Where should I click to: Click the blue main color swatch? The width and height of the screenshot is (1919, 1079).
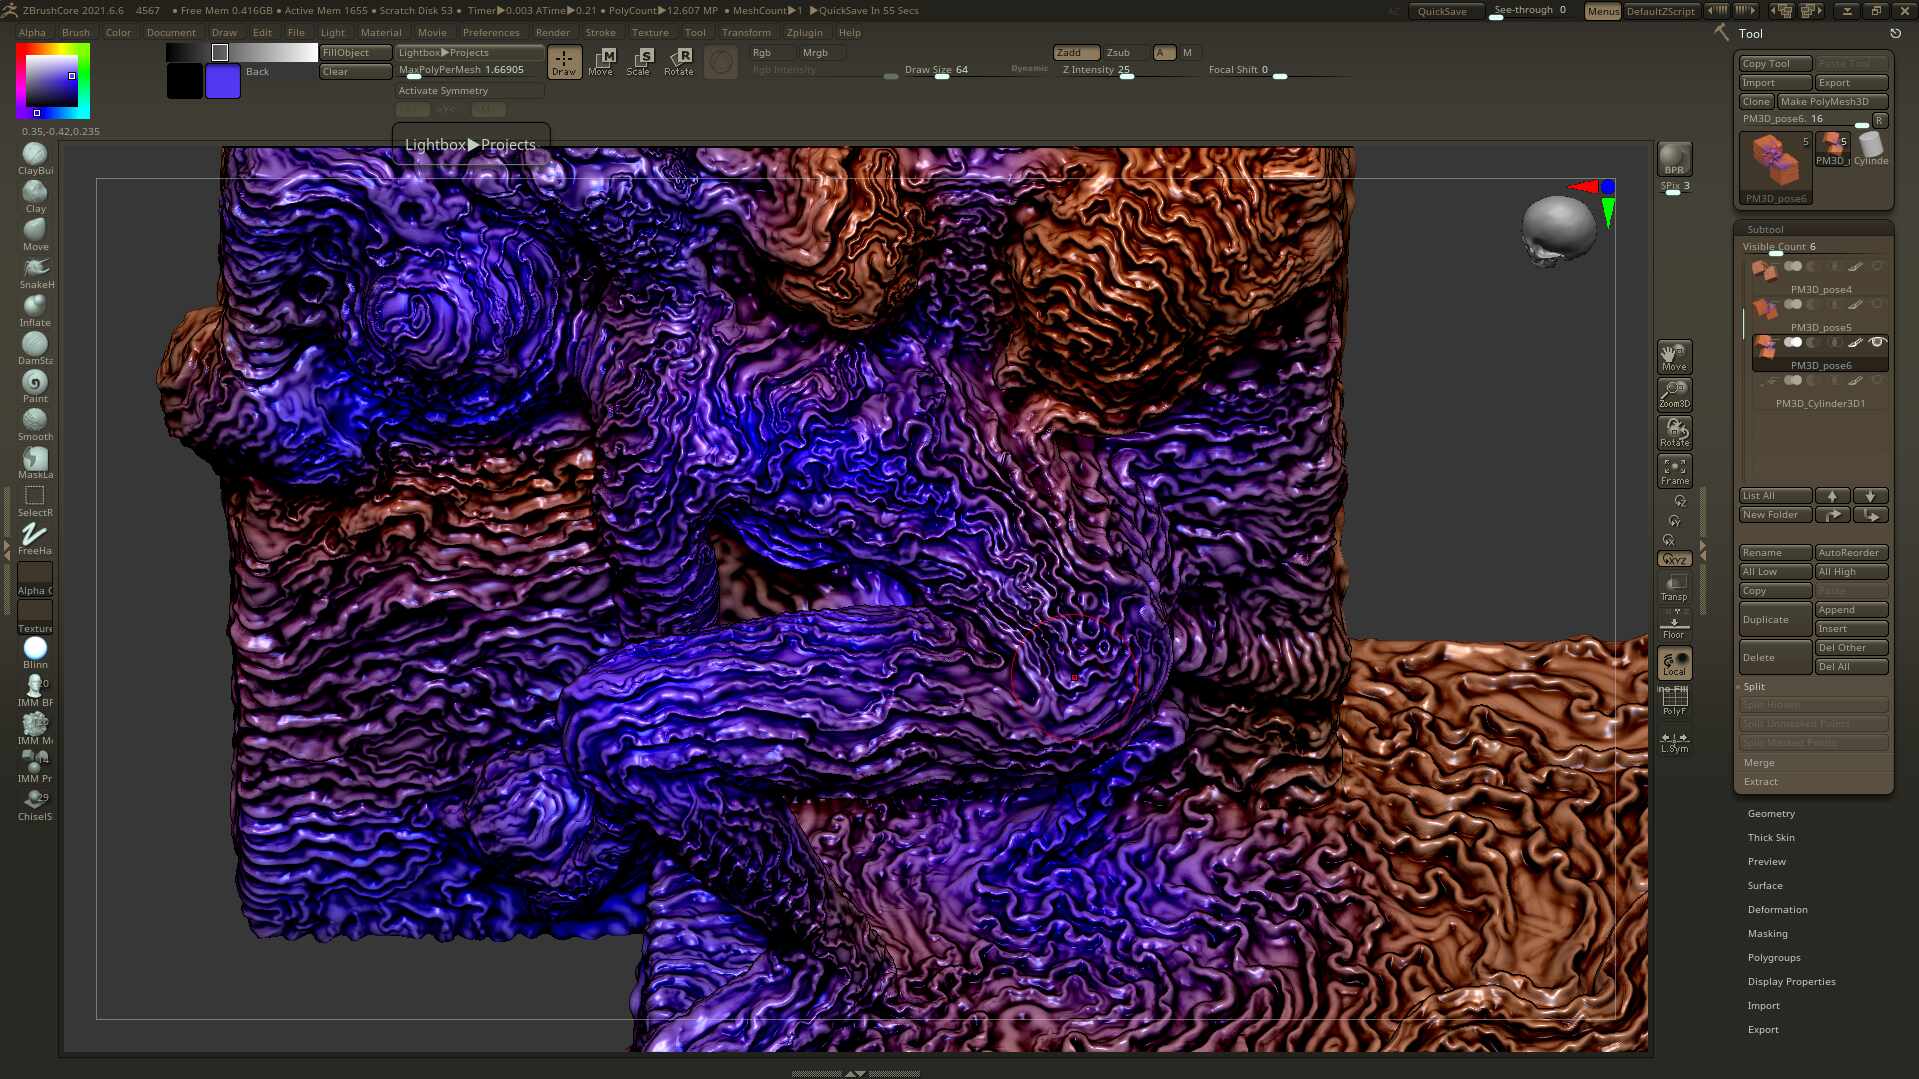(222, 81)
